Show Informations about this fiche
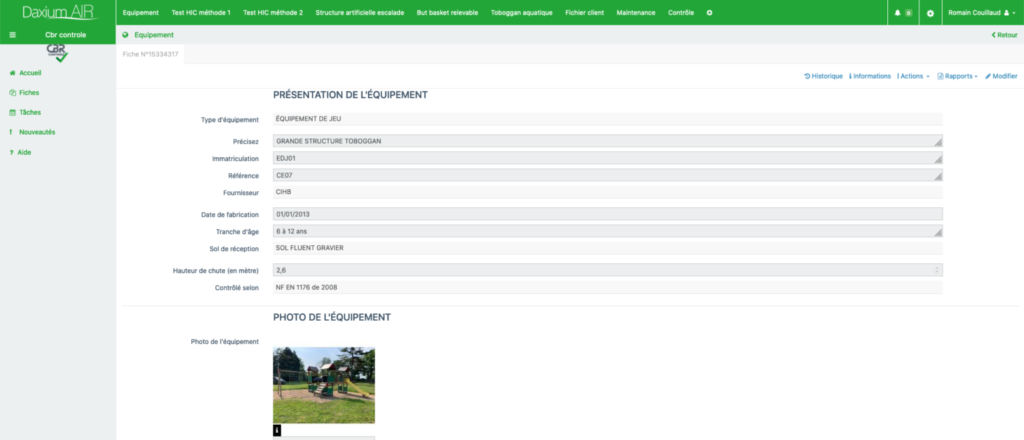This screenshot has height=440, width=1024. pos(870,76)
